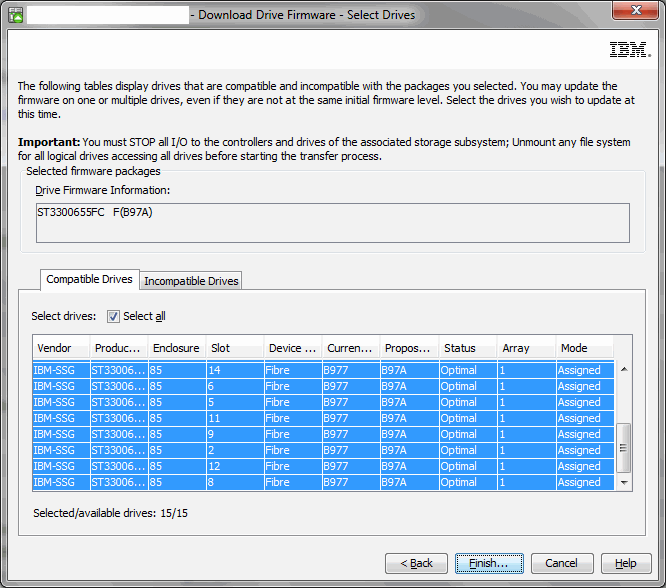Open the Compatible Drives tab
Viewport: 666px width, 588px height.
(89, 280)
